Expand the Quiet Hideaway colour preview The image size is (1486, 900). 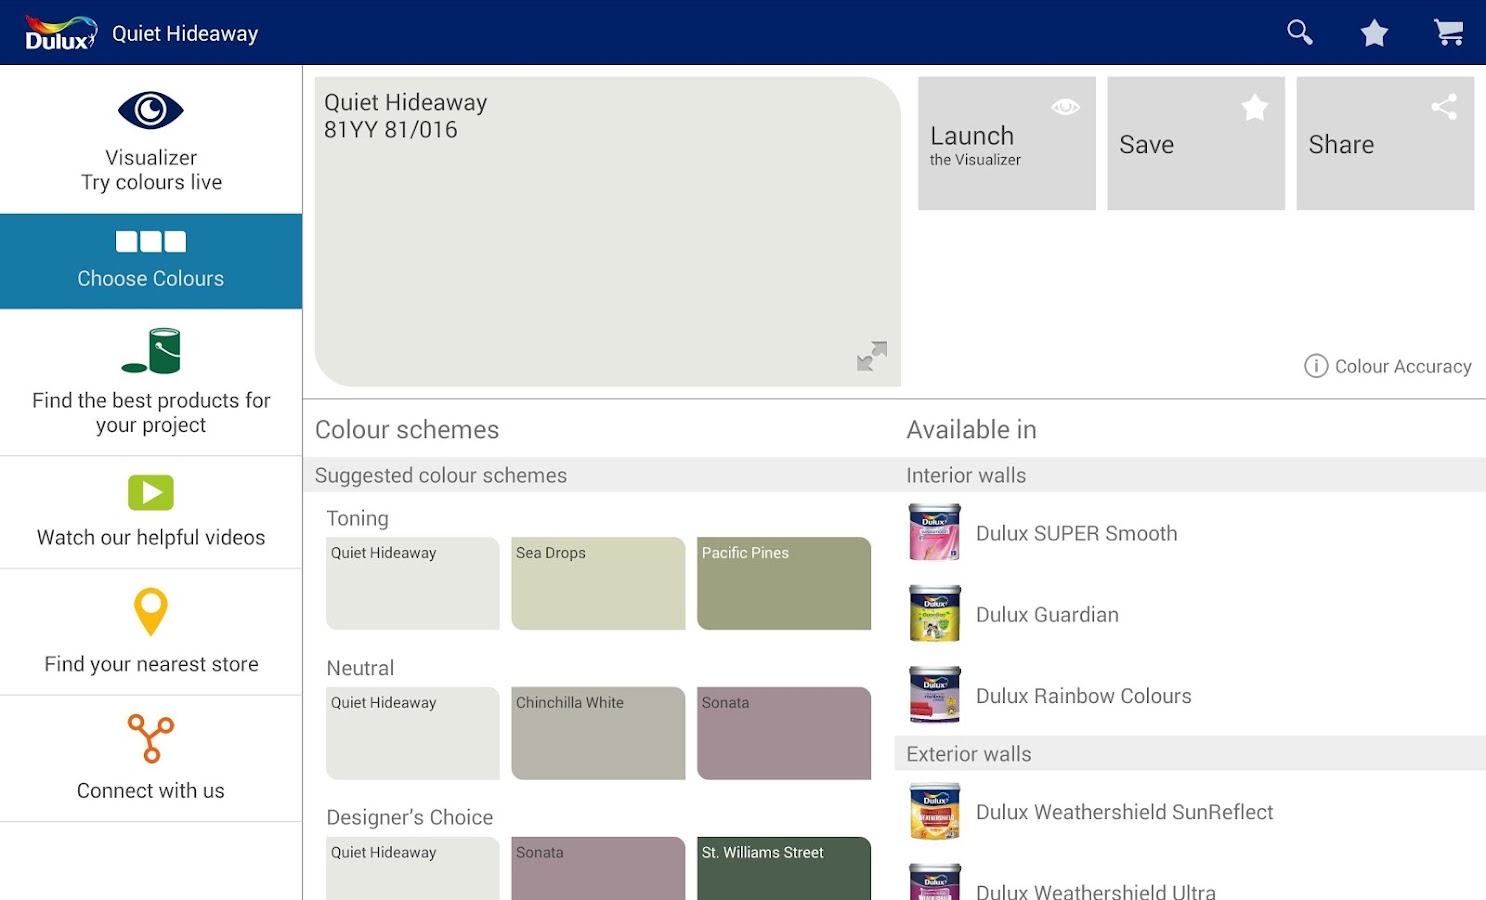point(871,356)
